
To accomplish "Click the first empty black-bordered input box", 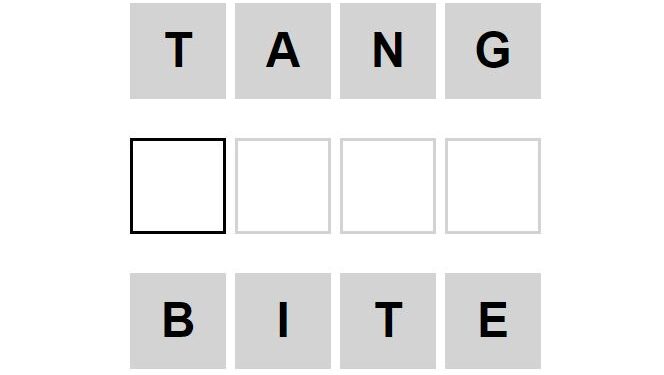I will click(178, 186).
